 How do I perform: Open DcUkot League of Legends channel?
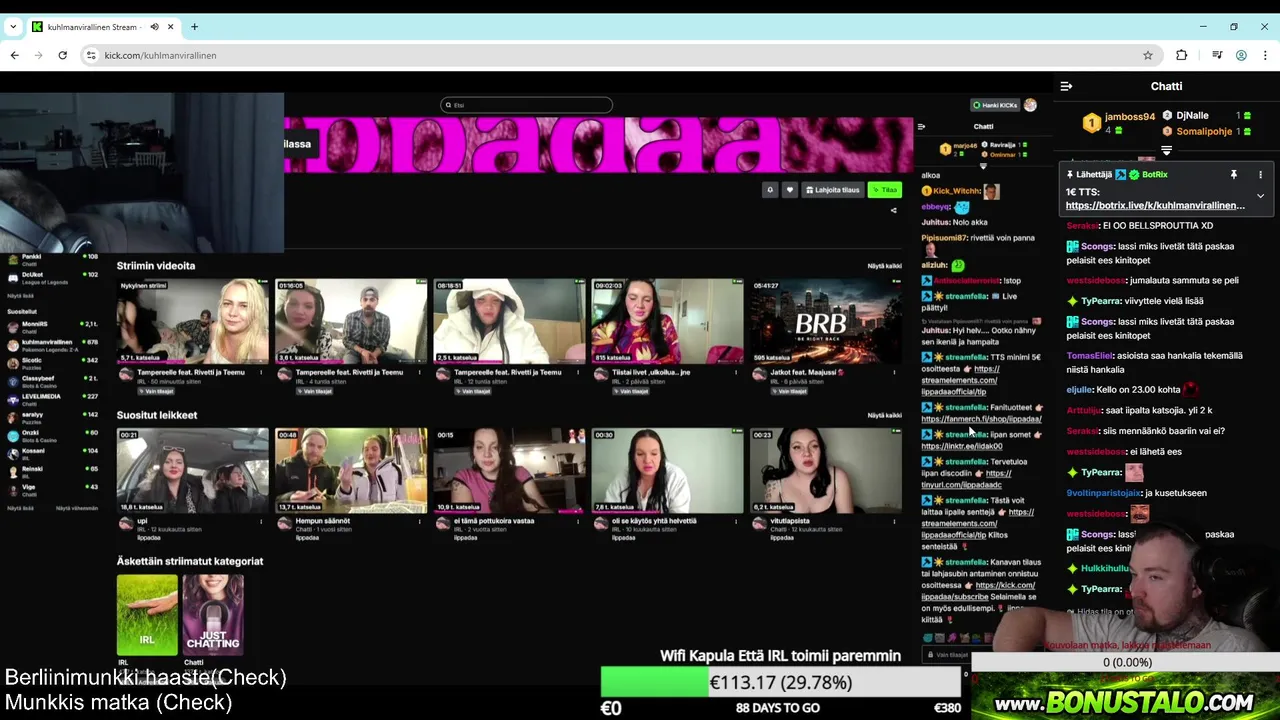tap(53, 276)
